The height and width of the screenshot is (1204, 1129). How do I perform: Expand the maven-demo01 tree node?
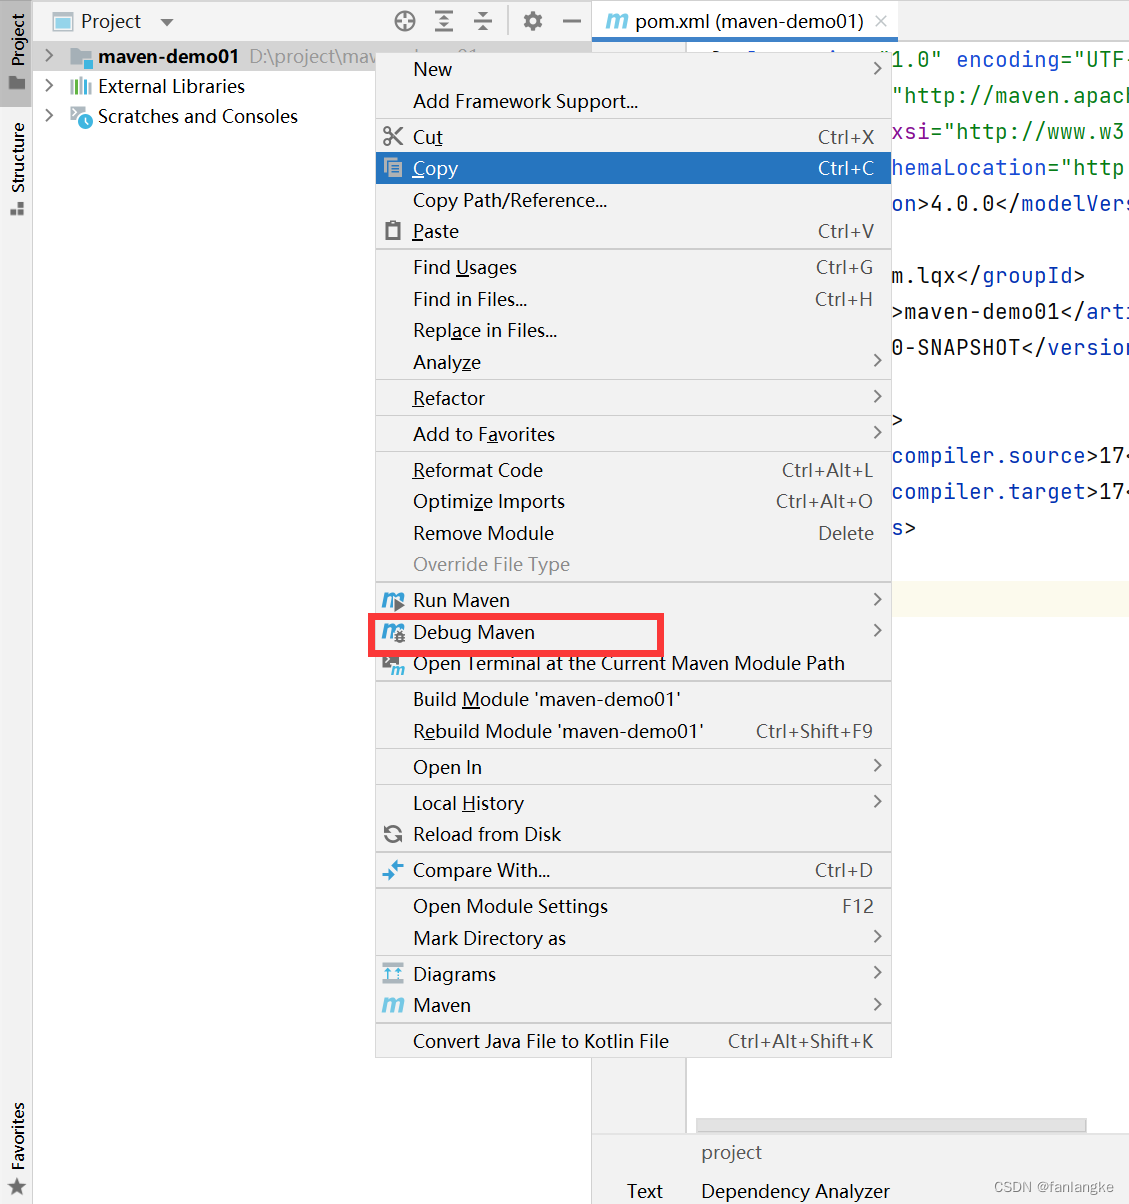click(49, 56)
